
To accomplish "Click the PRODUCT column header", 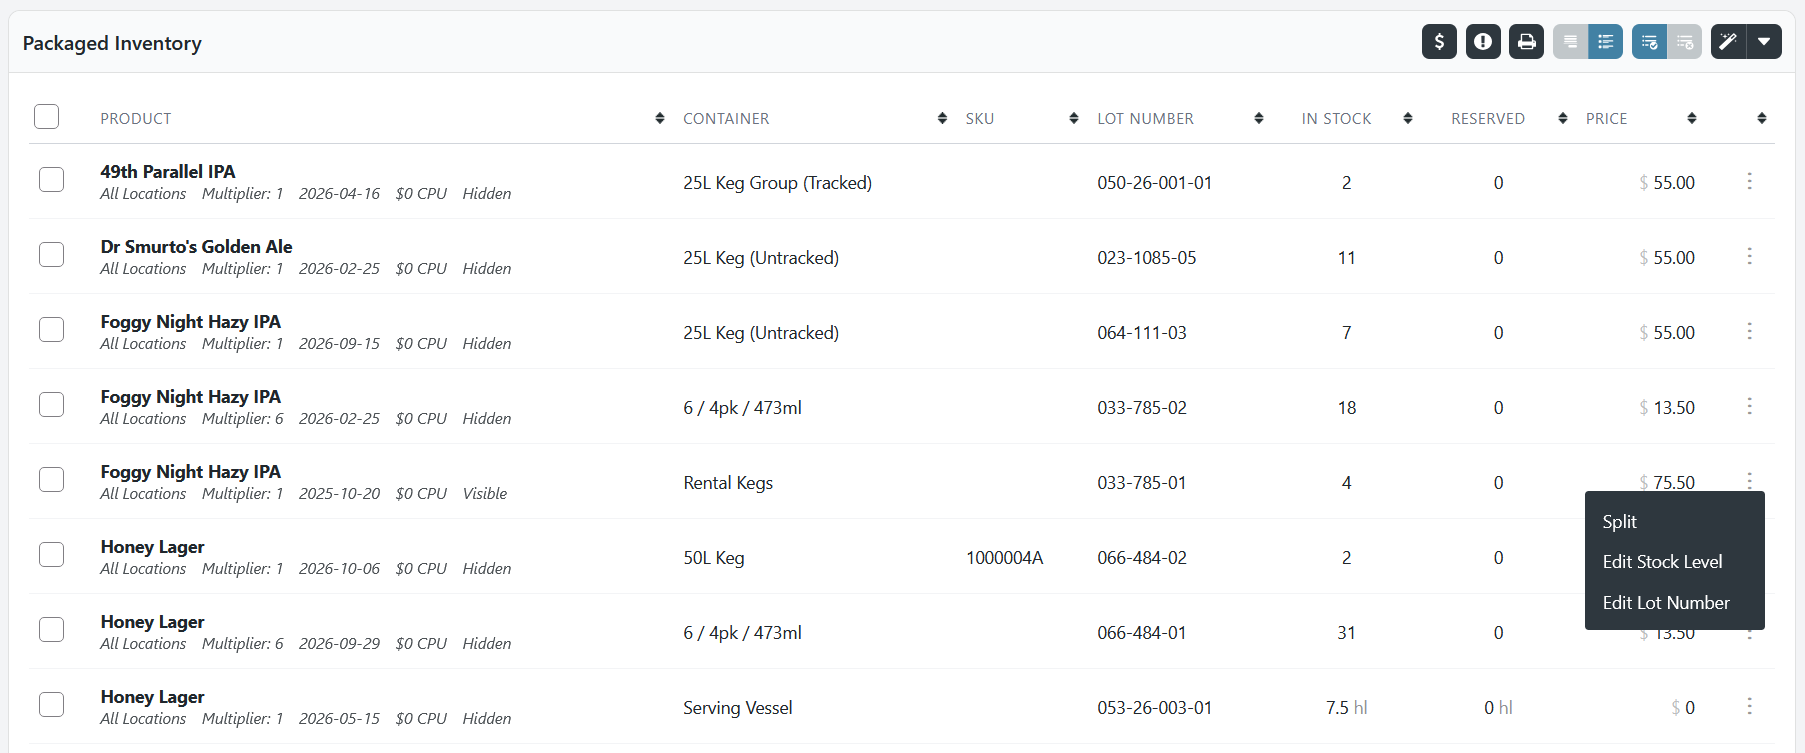I will pos(136,119).
